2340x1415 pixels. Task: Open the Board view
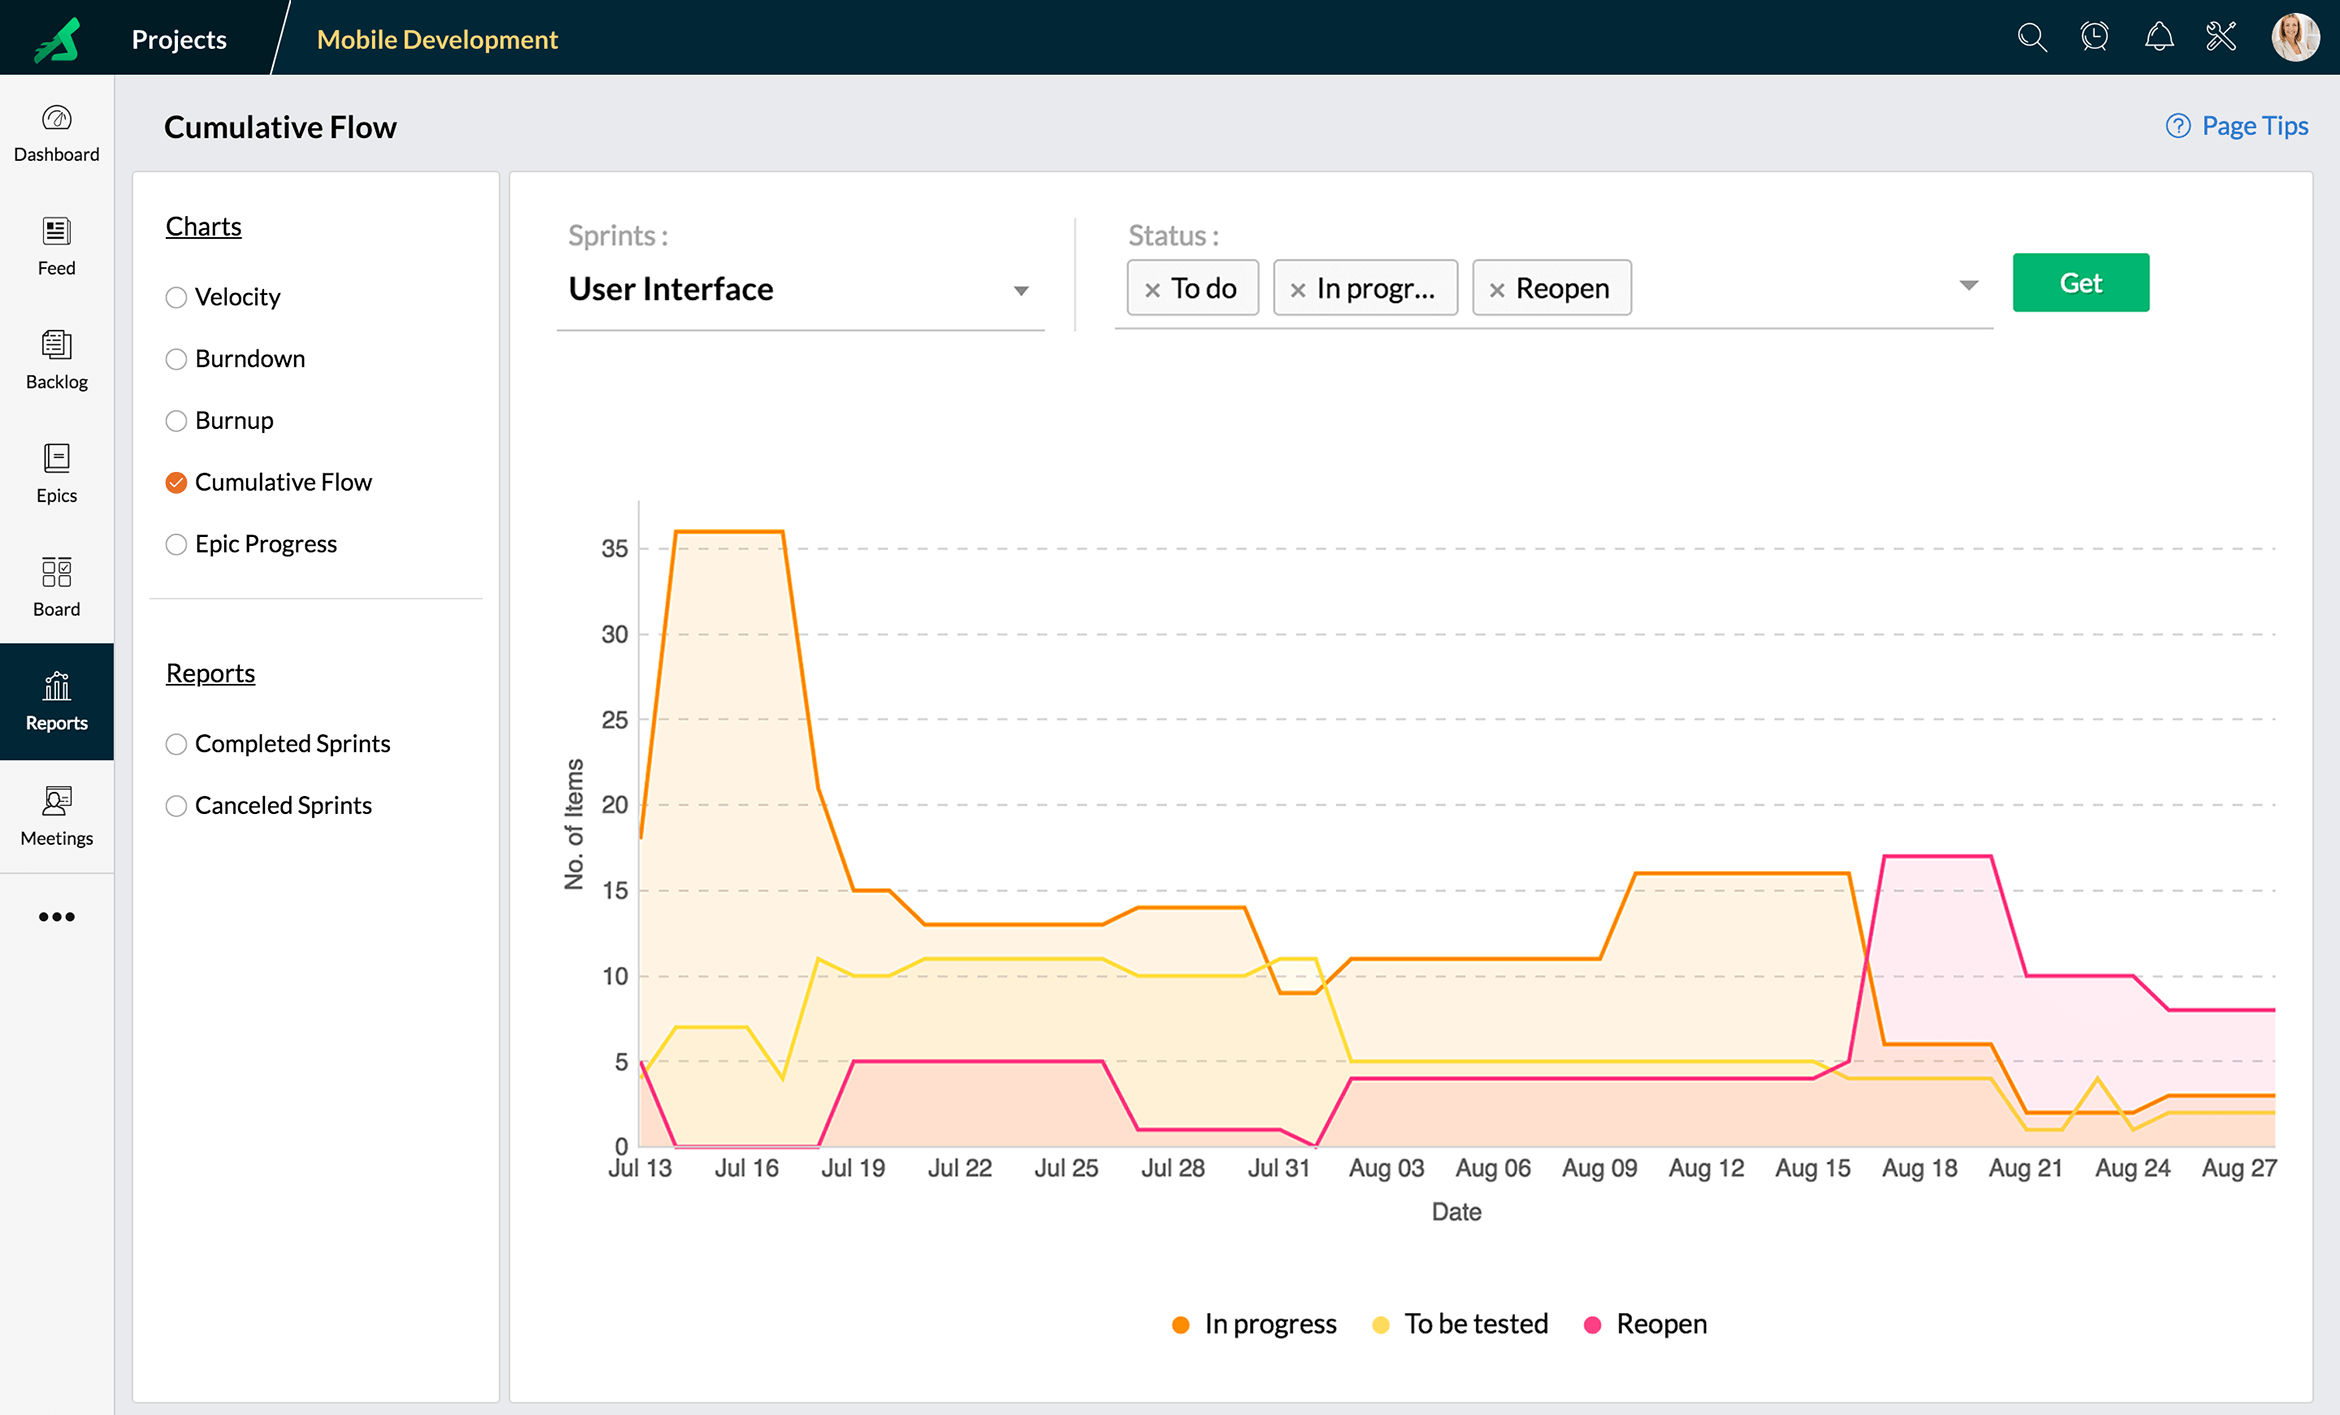[x=56, y=585]
